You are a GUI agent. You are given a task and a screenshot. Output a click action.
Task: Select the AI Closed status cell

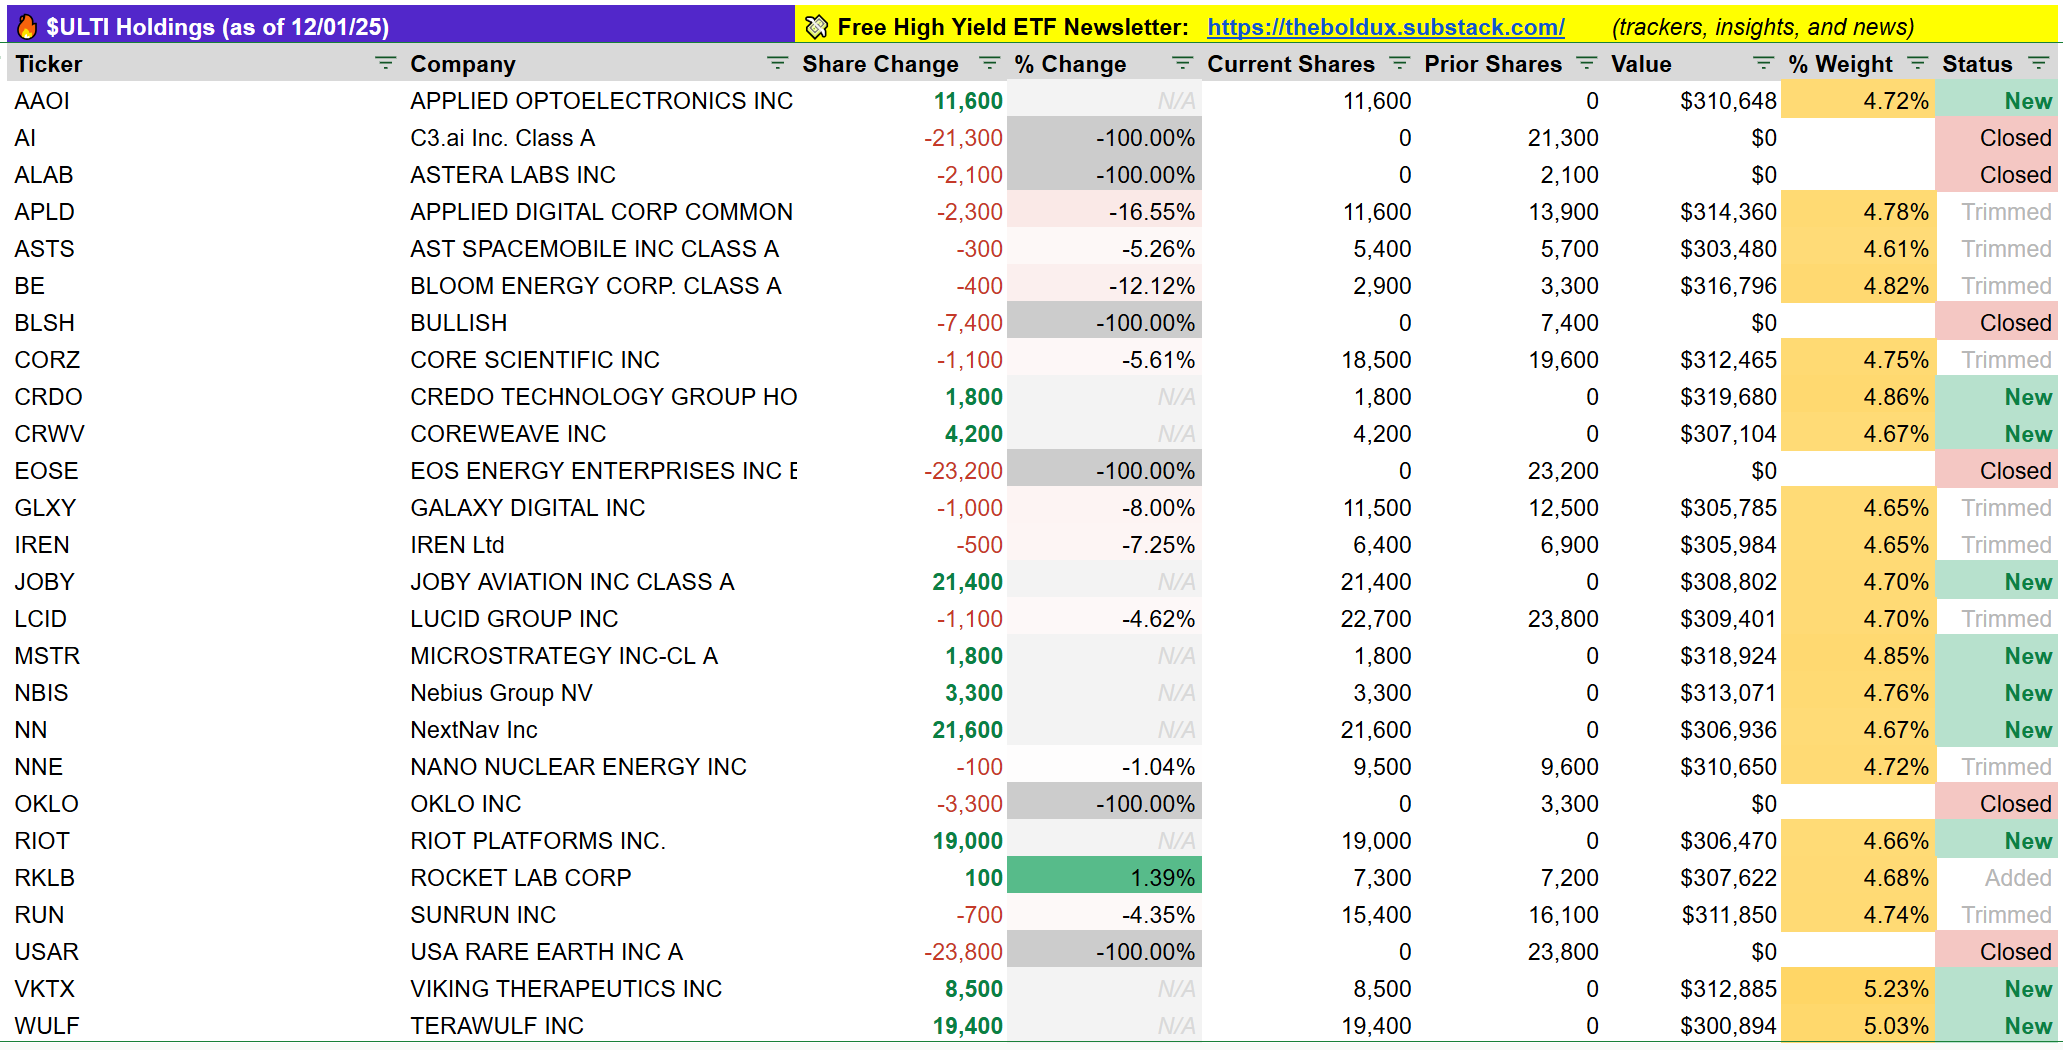point(1997,138)
